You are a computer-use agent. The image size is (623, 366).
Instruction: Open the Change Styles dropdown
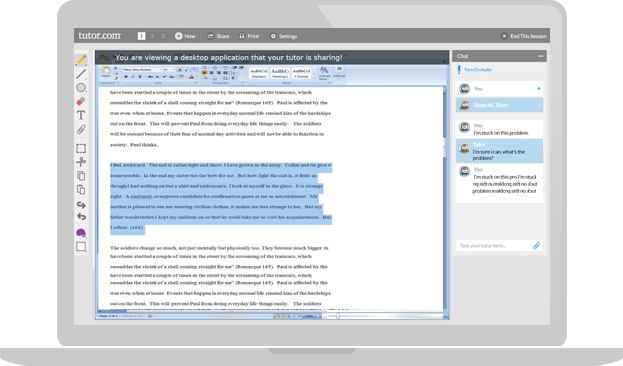click(324, 73)
